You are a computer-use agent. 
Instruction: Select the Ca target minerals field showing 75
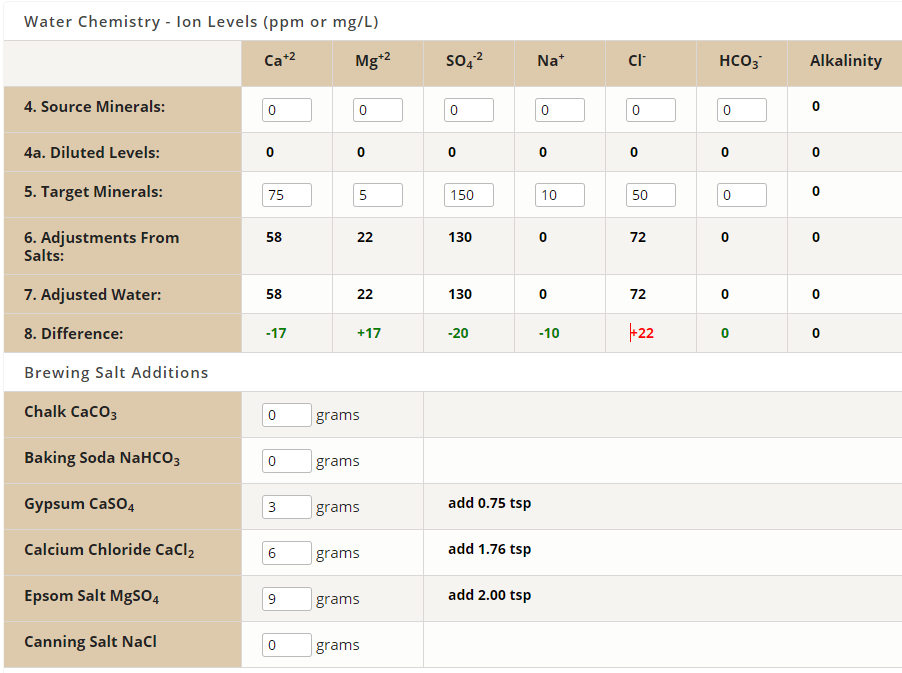[x=287, y=195]
